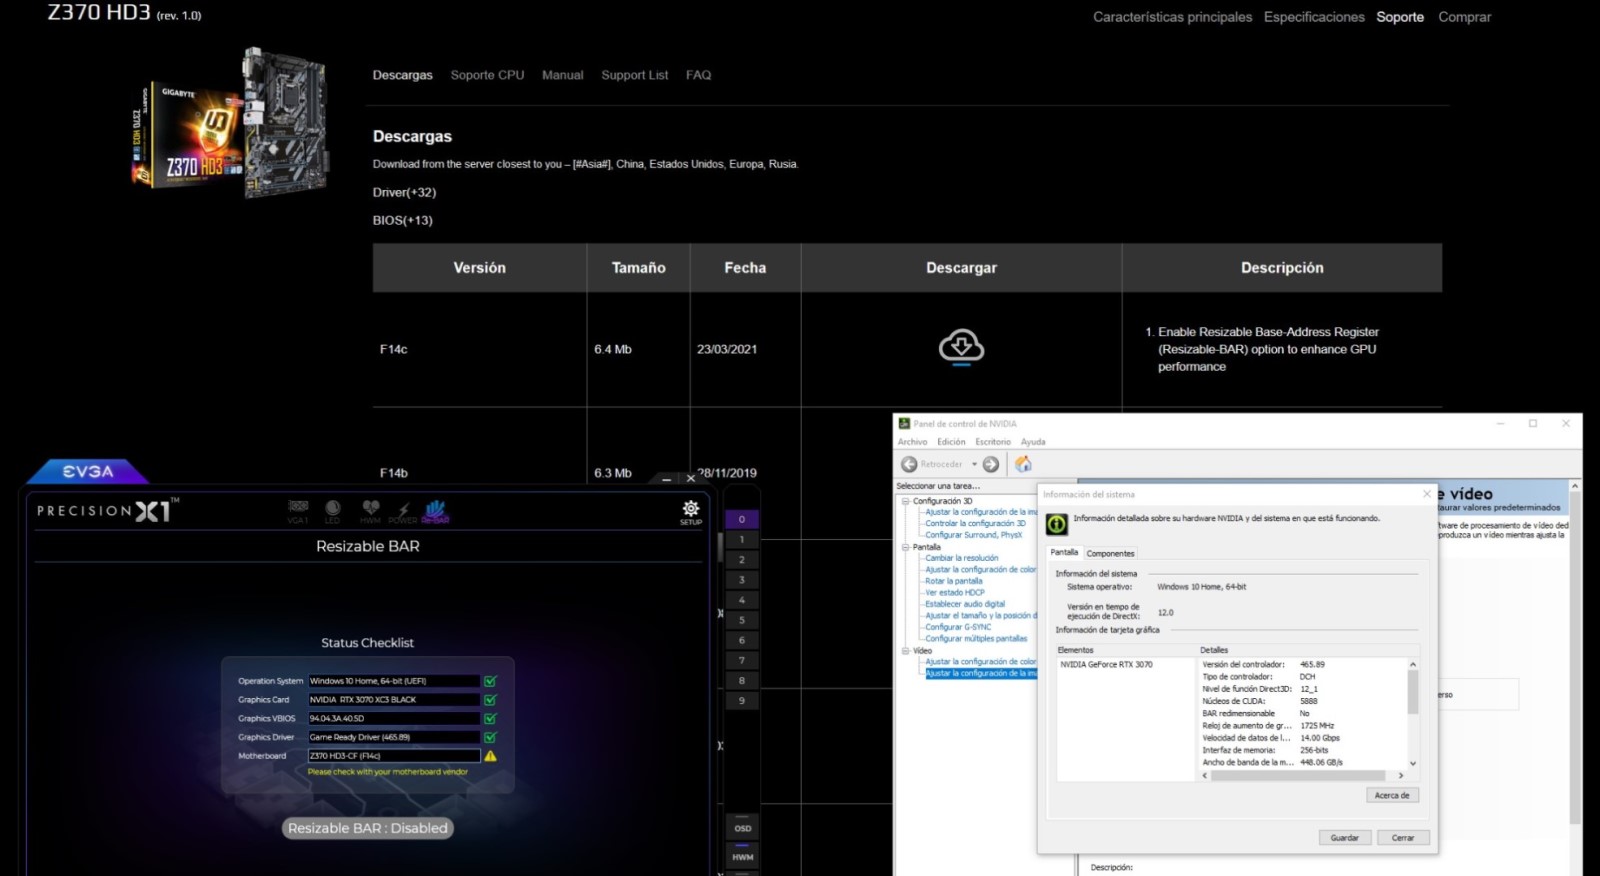Collapse the Configuración 3D tree node

point(906,501)
